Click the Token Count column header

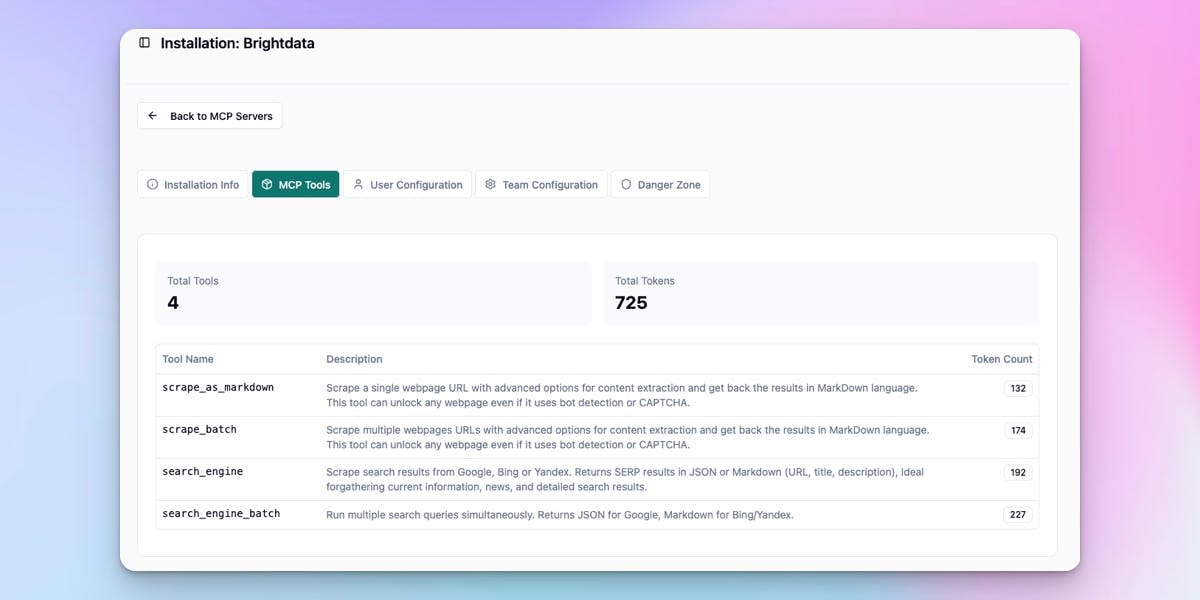pos(1001,359)
